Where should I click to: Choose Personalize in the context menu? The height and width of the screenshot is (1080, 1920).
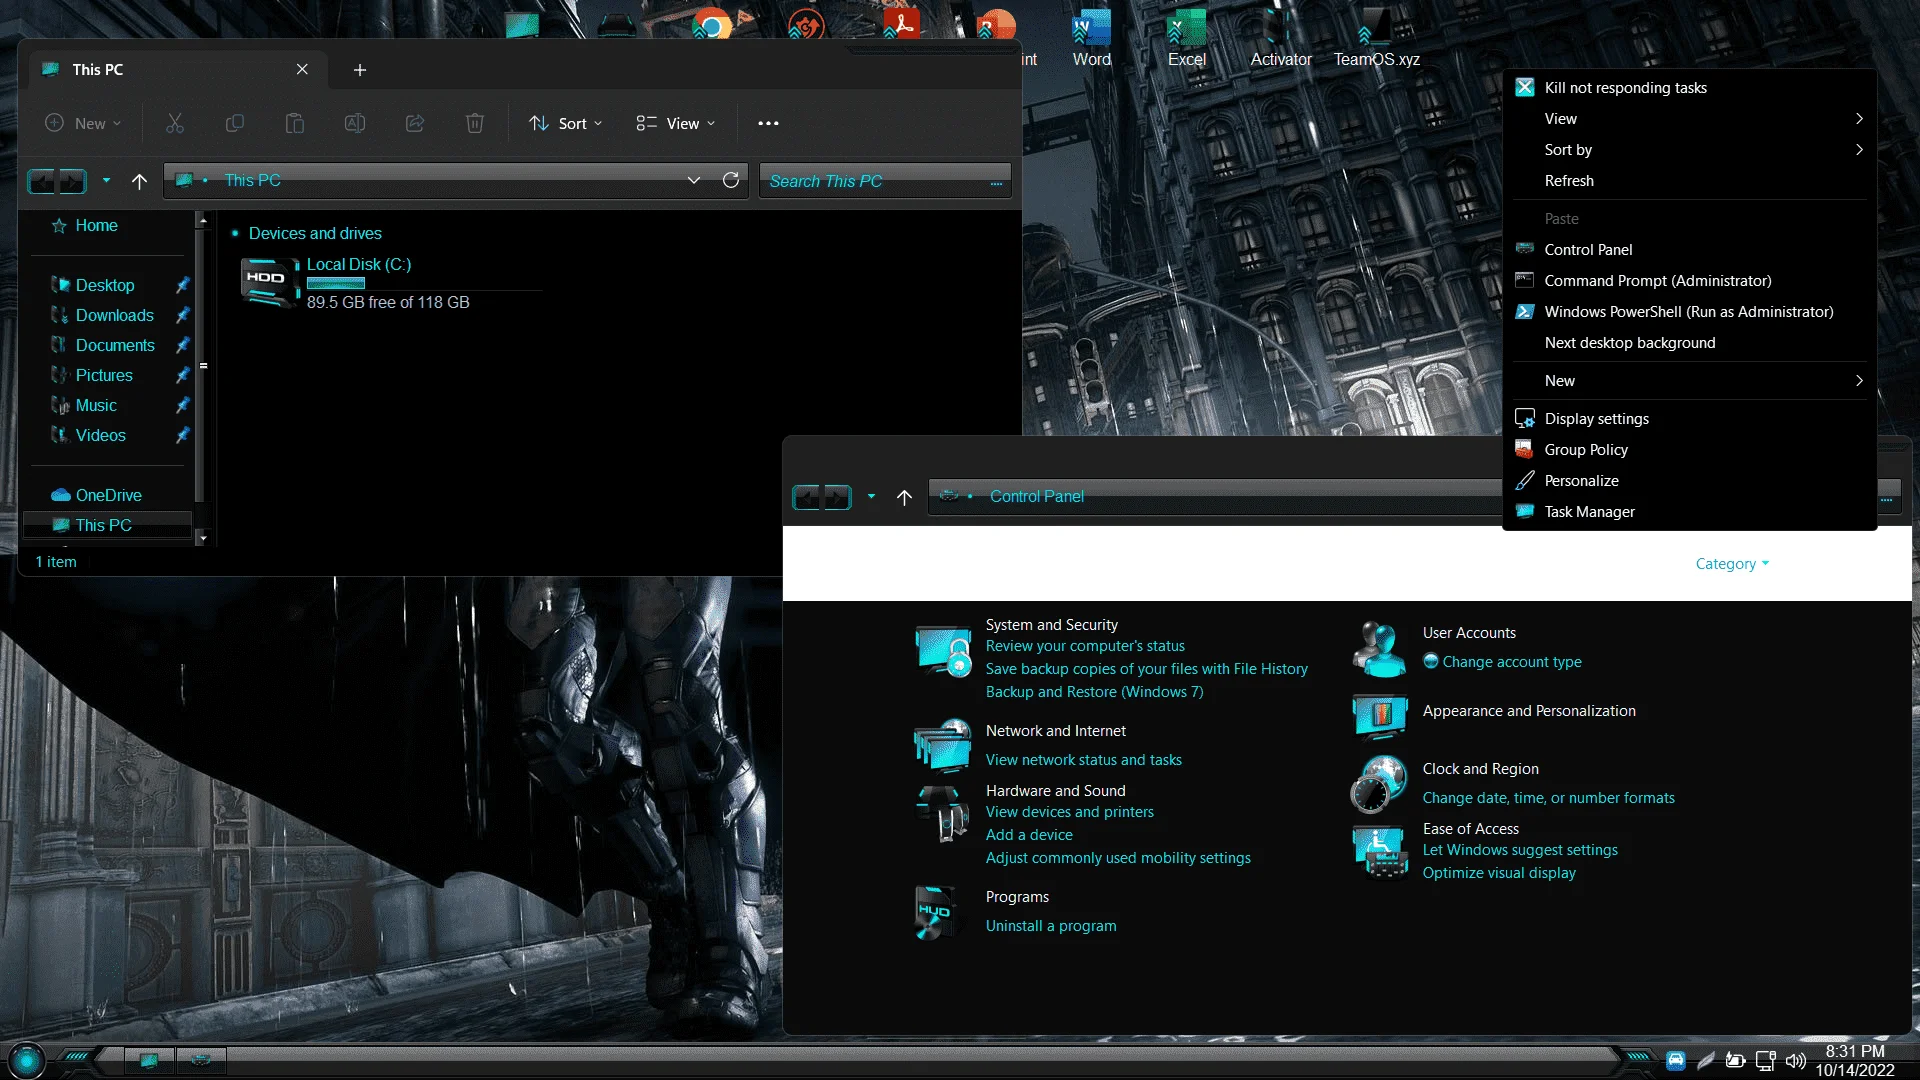coord(1690,481)
